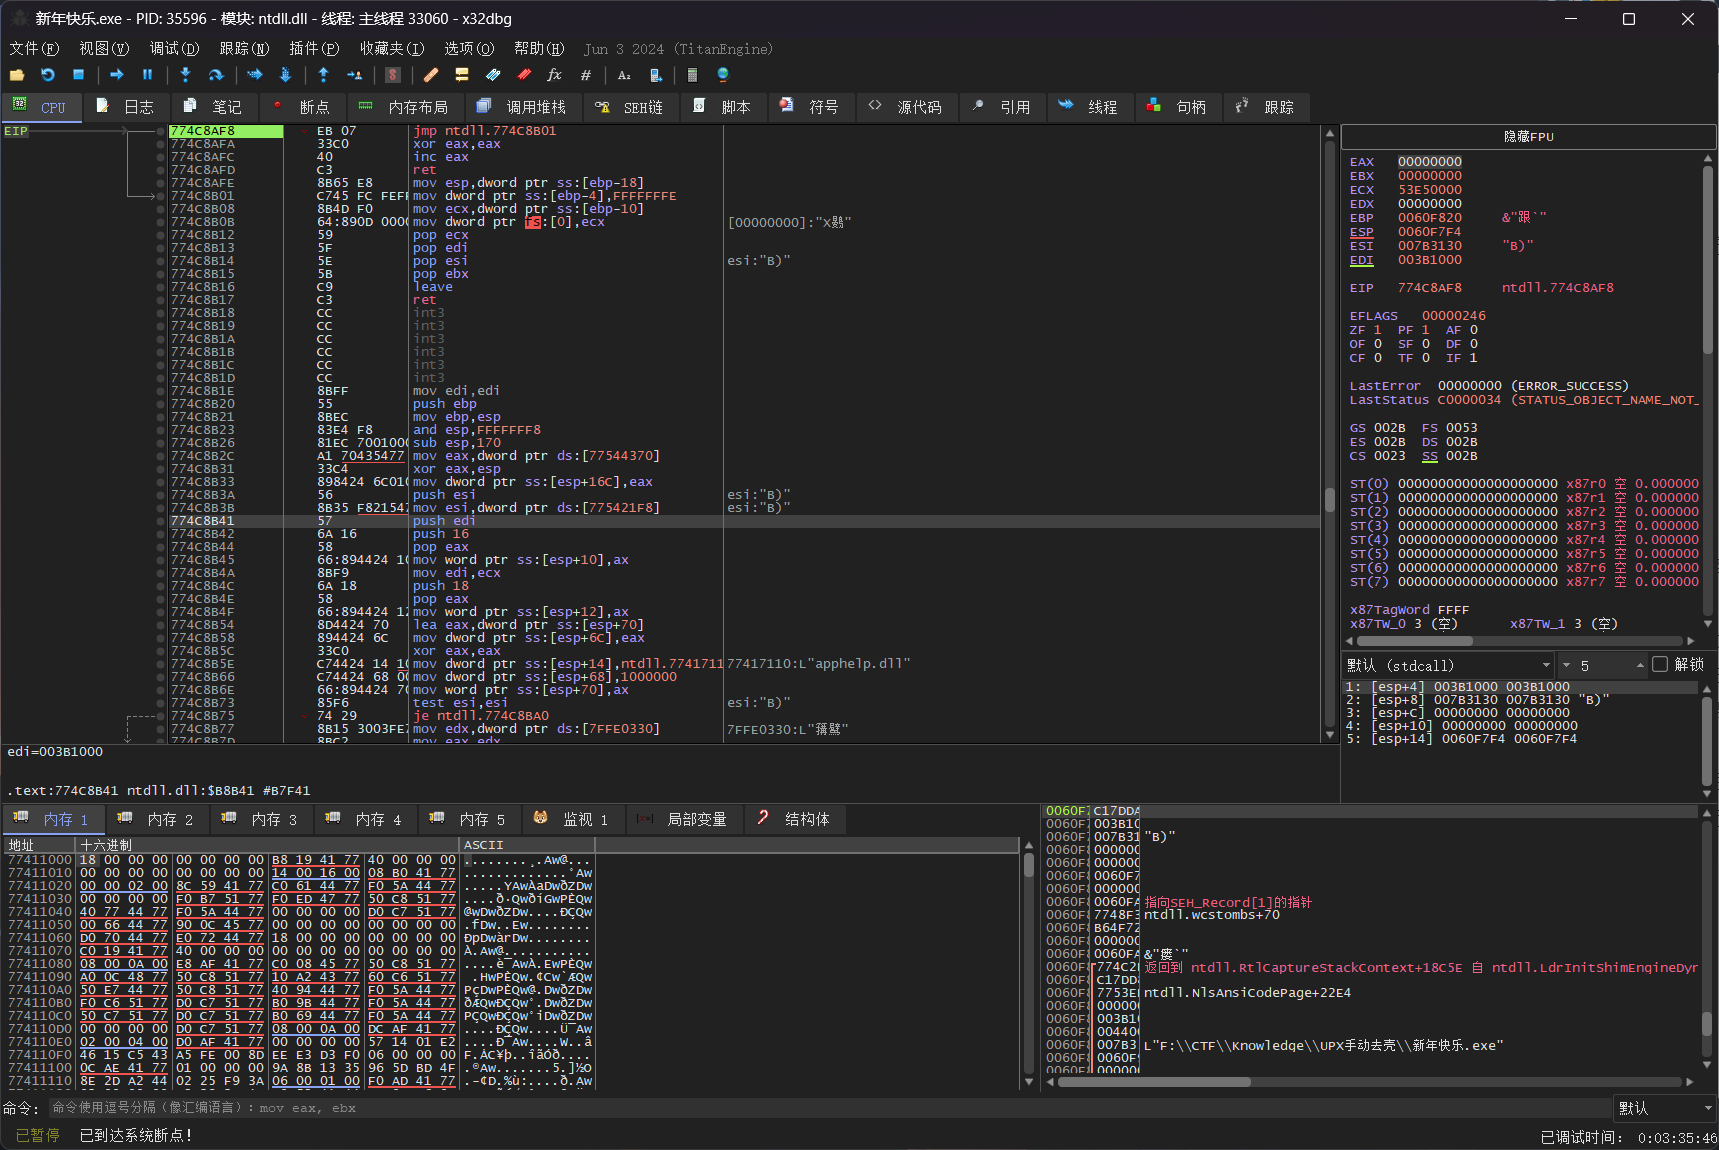Restart the debuggee with the restart icon
The width and height of the screenshot is (1719, 1150).
[x=48, y=75]
